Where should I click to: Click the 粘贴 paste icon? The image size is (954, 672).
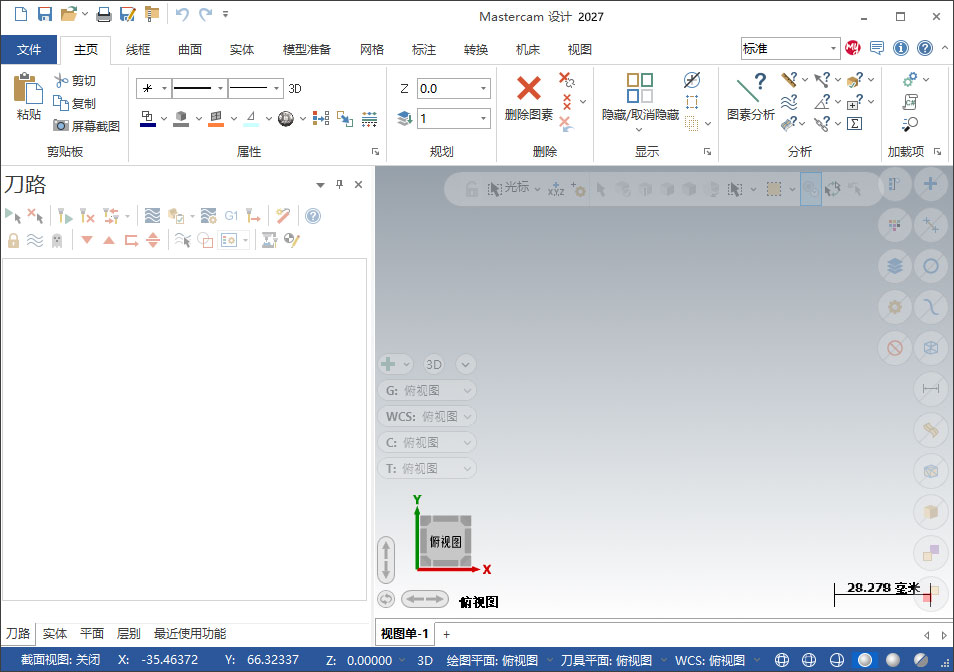(x=29, y=89)
